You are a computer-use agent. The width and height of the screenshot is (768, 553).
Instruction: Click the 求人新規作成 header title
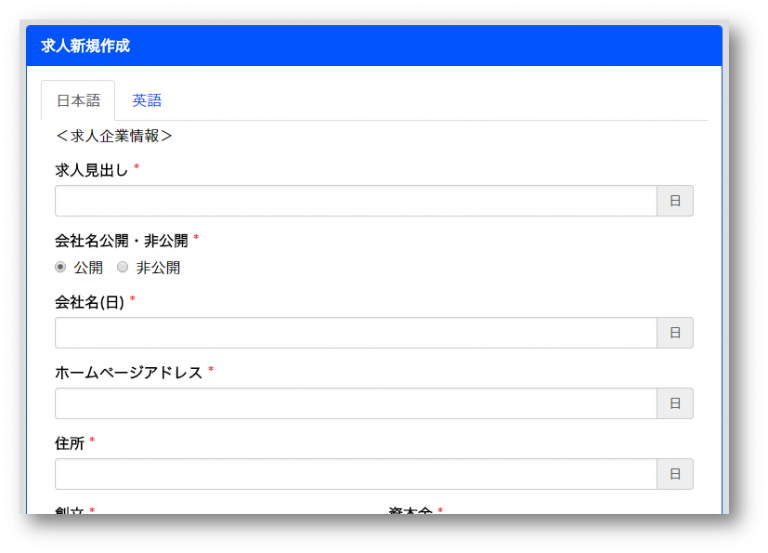point(85,46)
